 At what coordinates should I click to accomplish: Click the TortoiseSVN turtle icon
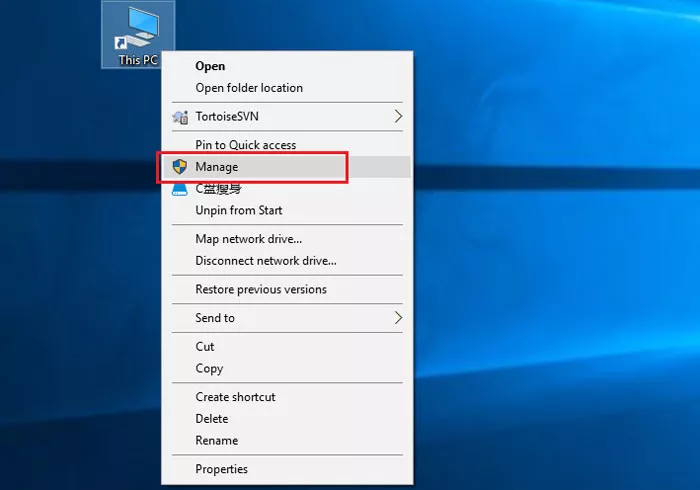click(180, 117)
